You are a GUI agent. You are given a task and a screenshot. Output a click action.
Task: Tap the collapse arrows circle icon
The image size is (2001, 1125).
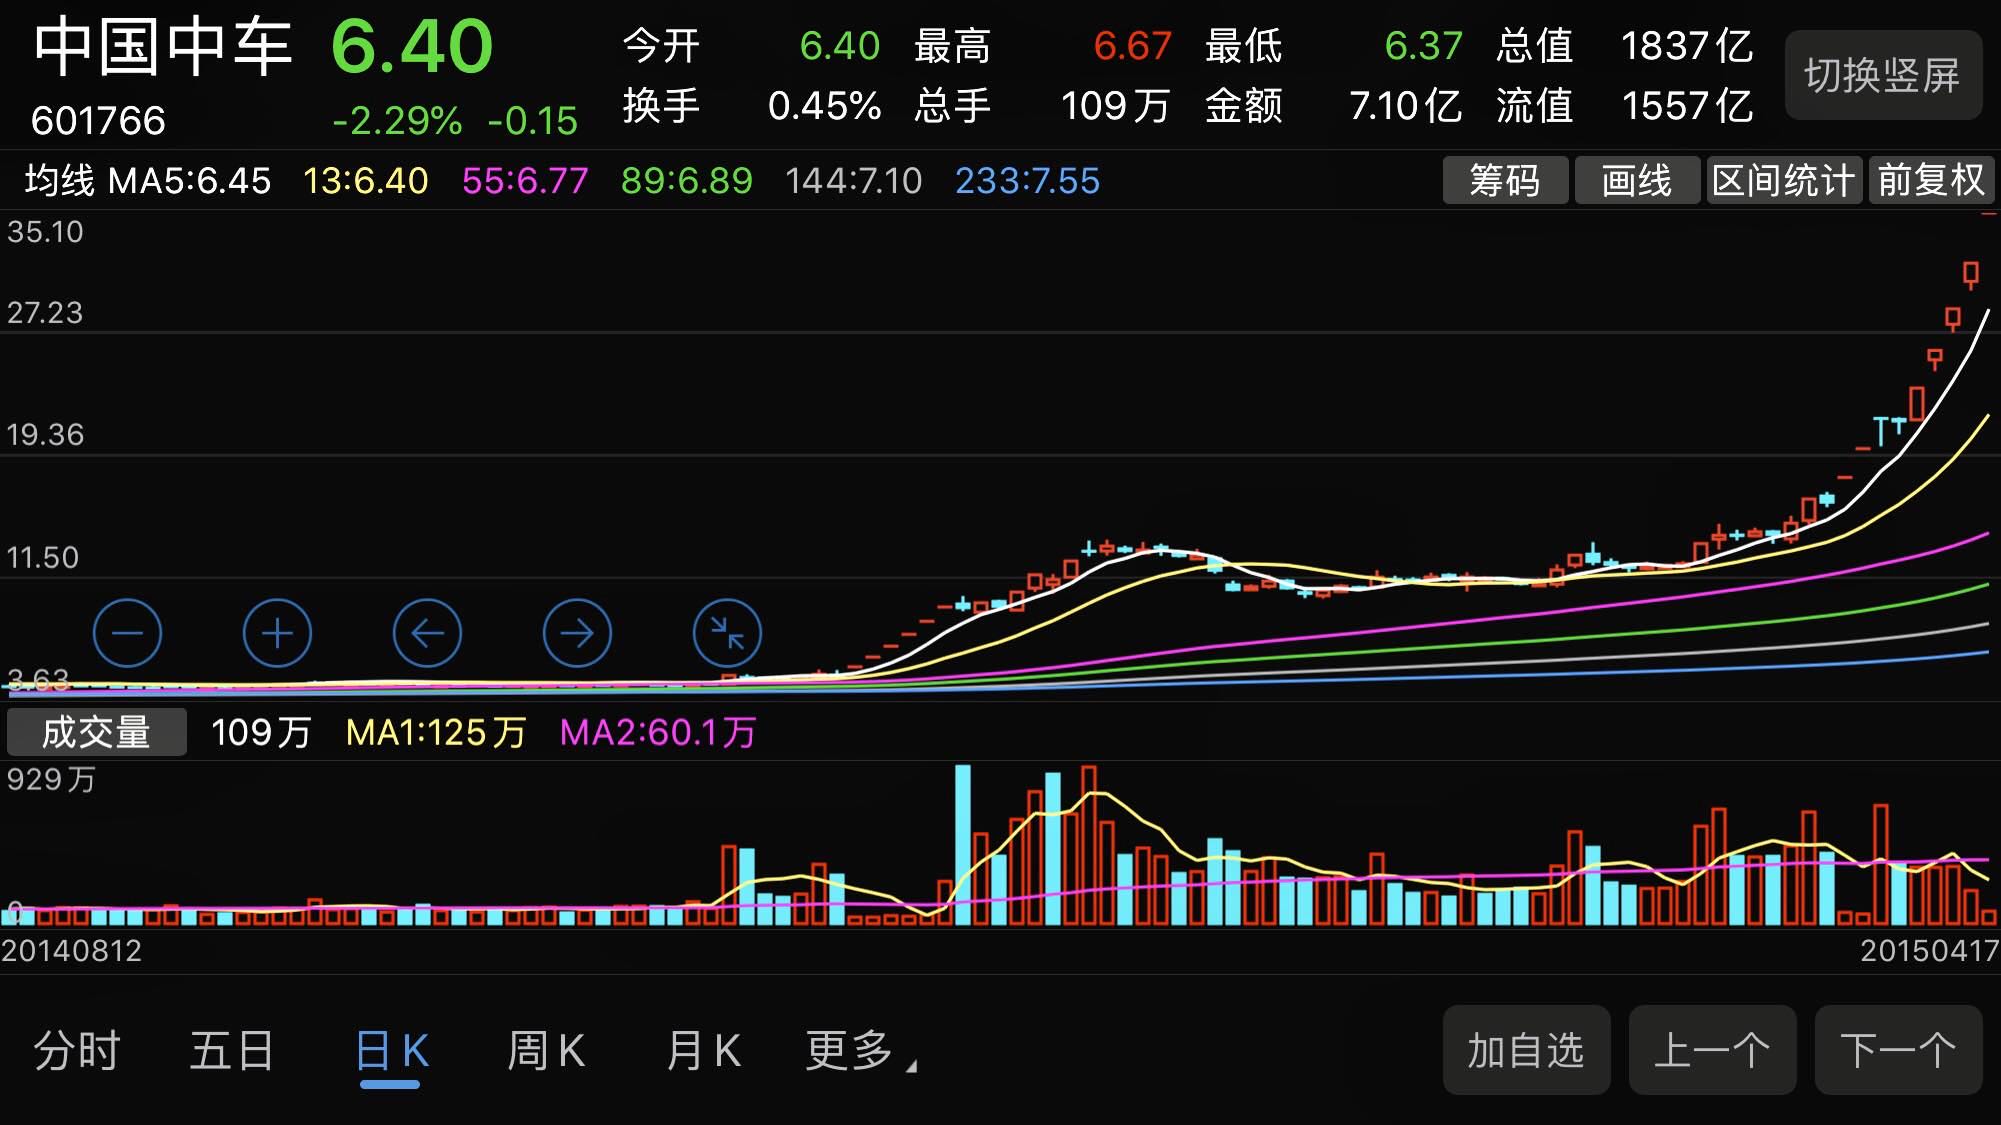pyautogui.click(x=727, y=633)
